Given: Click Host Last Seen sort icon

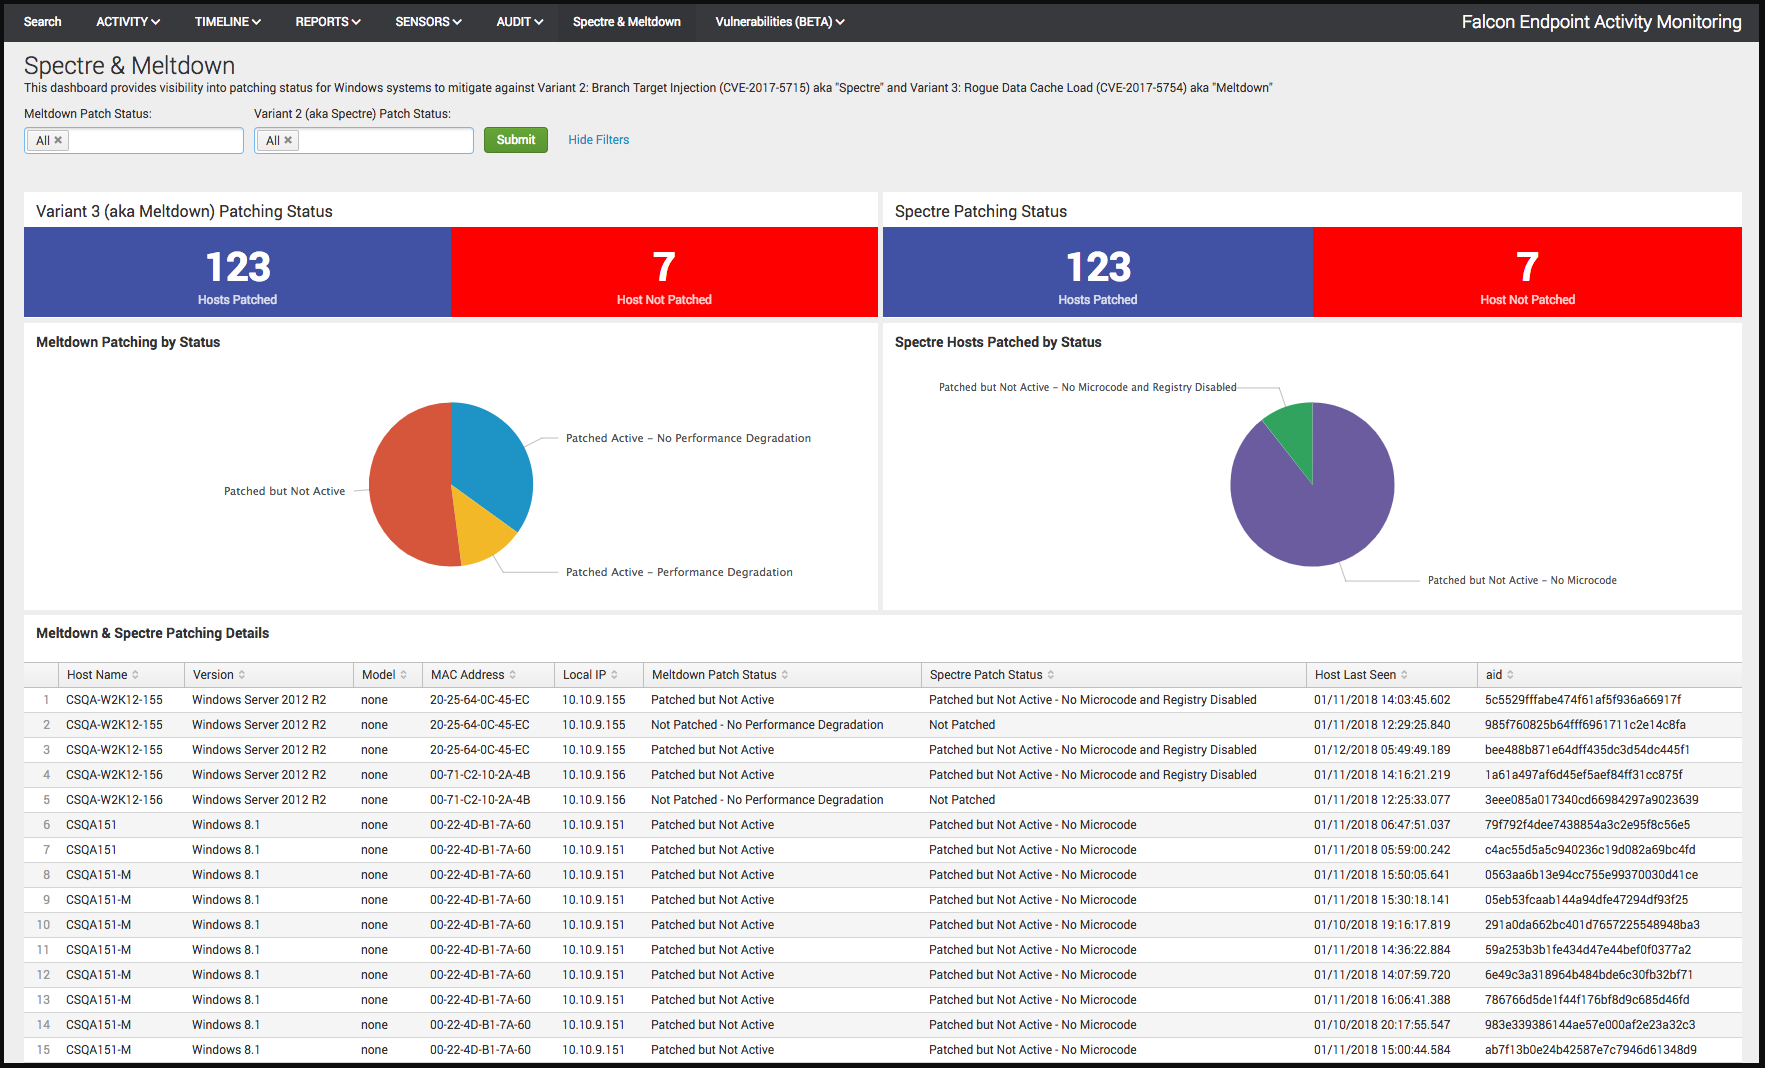Looking at the screenshot, I should coord(1404,675).
